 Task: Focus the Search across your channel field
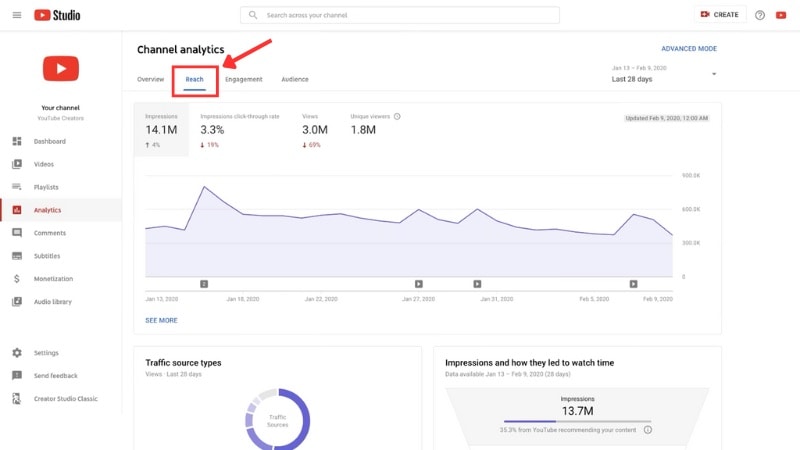coord(399,15)
